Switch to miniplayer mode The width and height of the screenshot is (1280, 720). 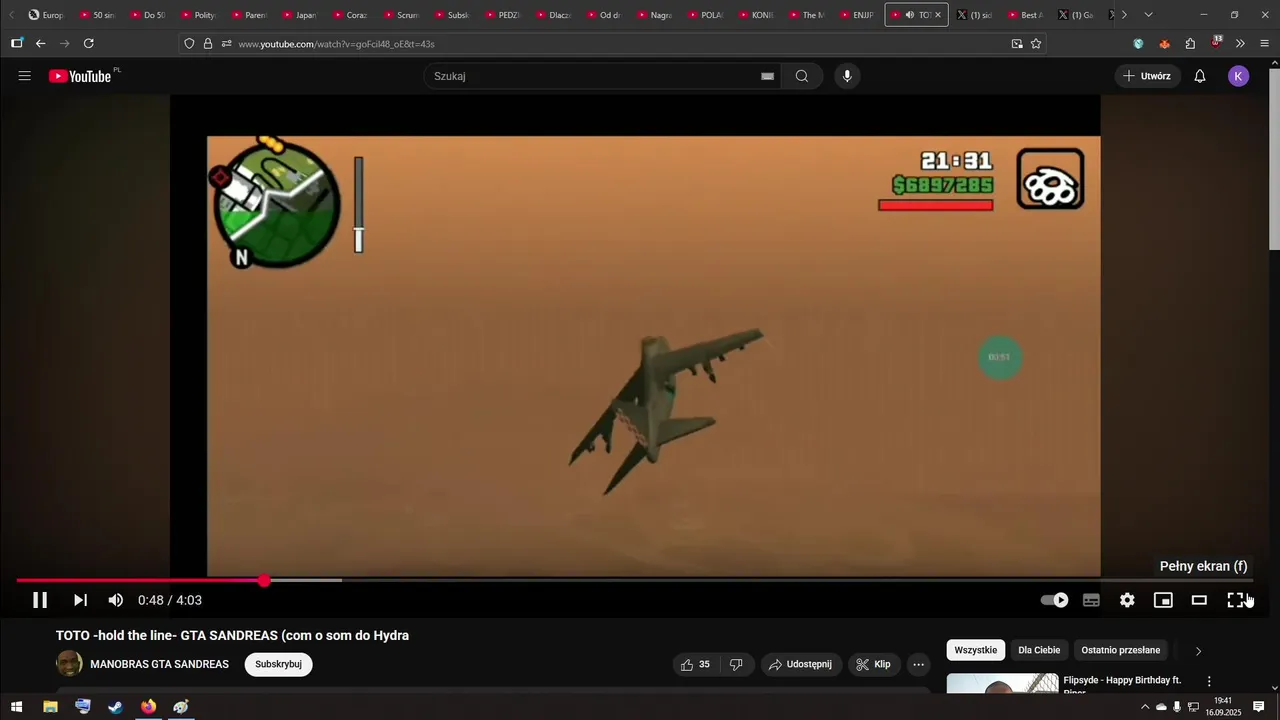[x=1163, y=600]
